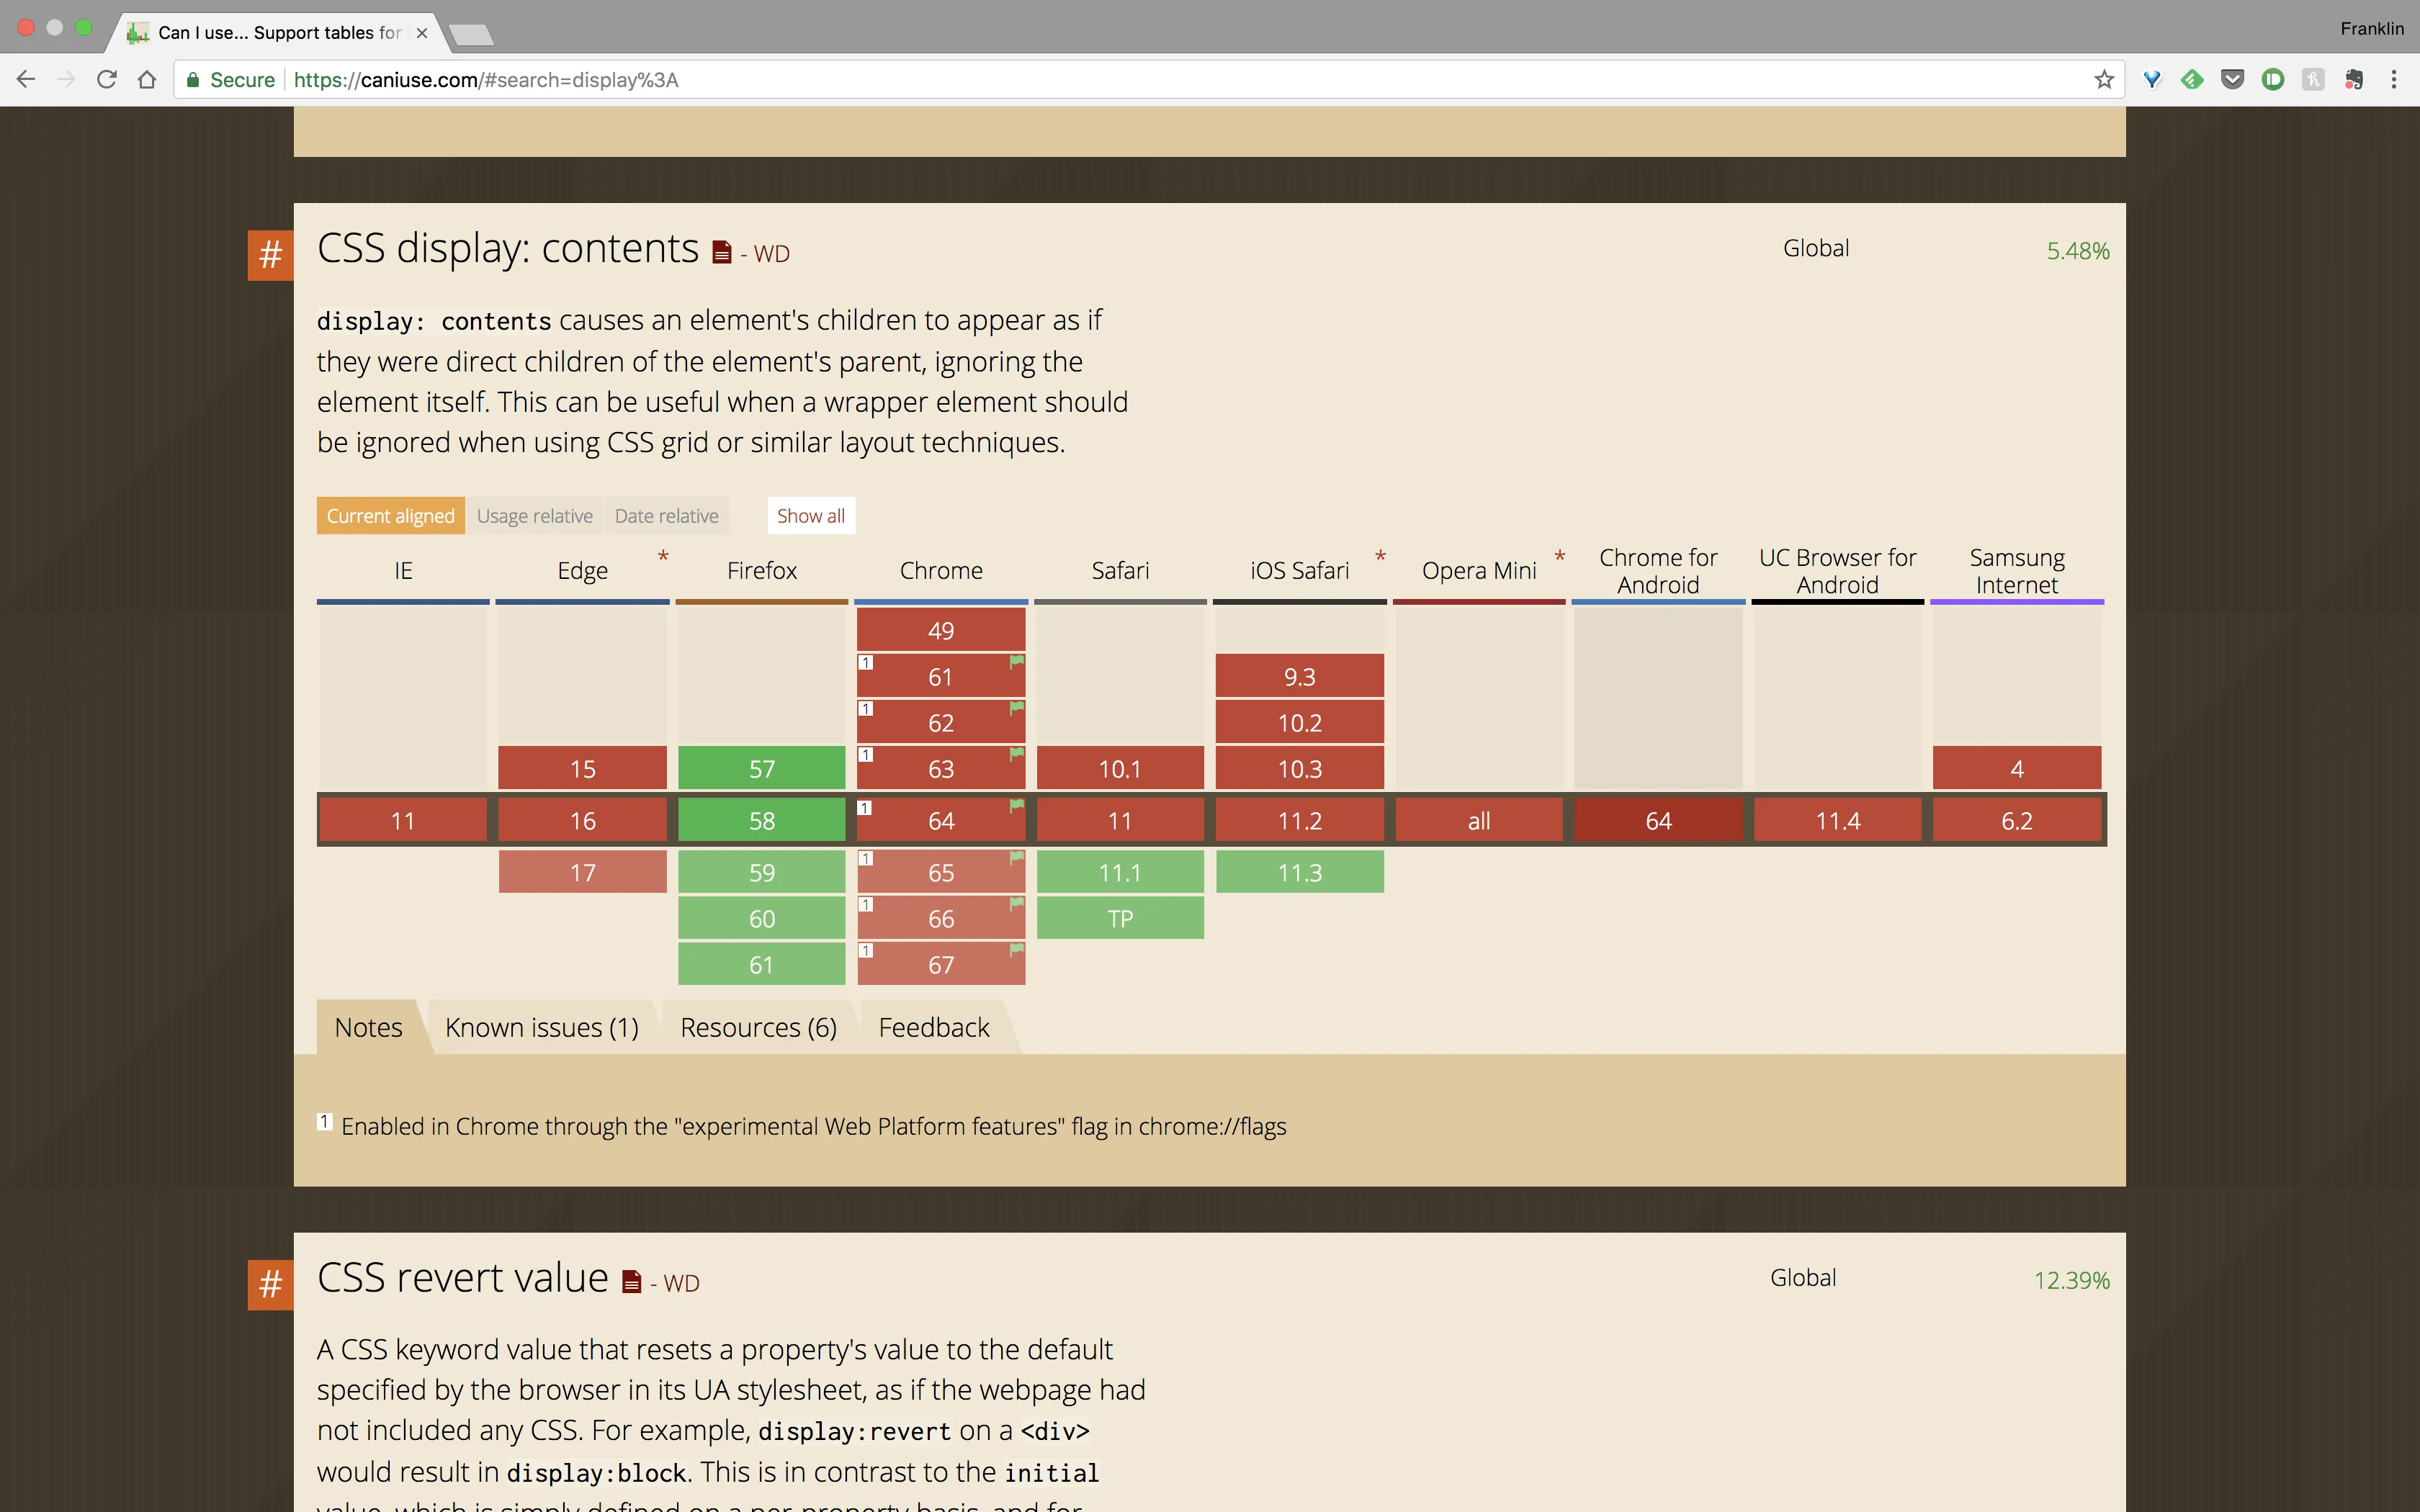This screenshot has height=1512, width=2420.
Task: Bookmark this page with the star icon
Action: [x=2104, y=80]
